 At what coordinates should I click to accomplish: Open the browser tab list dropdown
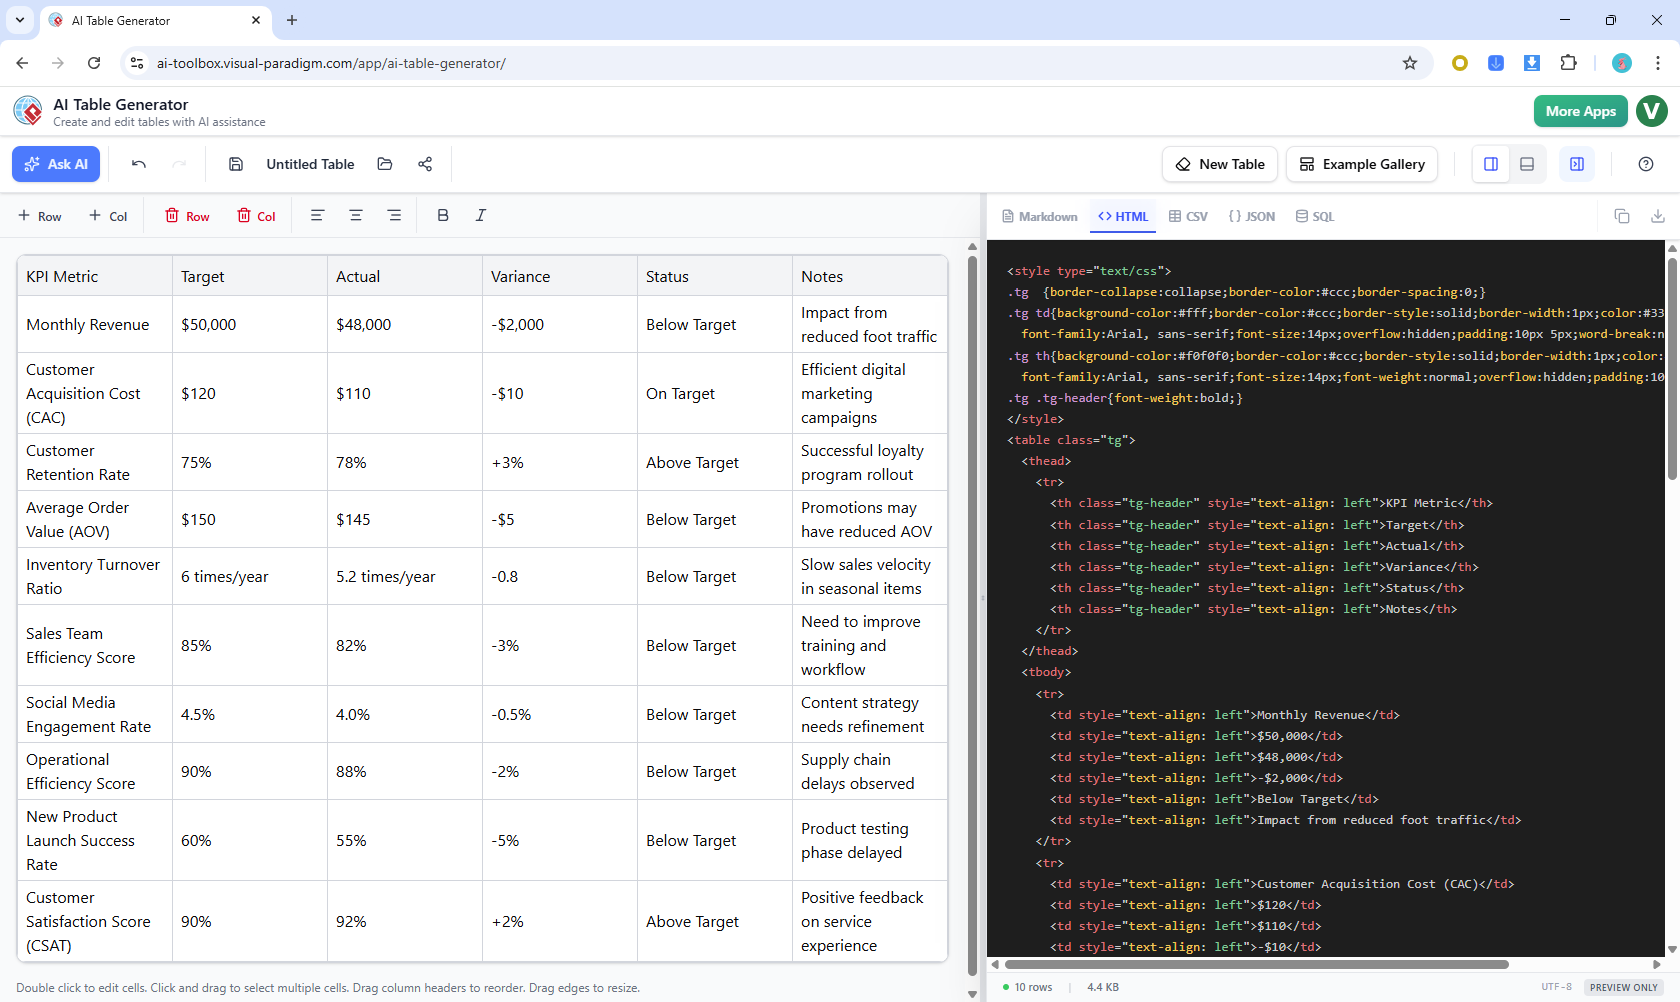(x=19, y=20)
